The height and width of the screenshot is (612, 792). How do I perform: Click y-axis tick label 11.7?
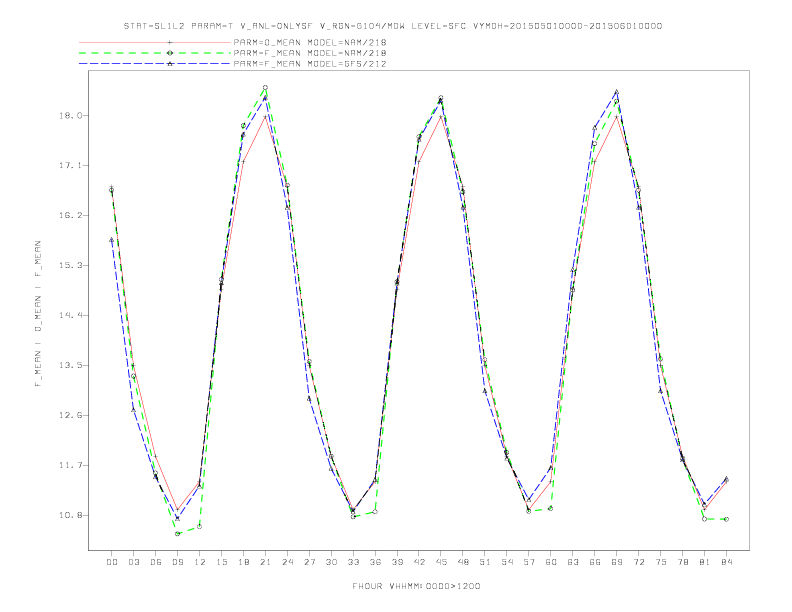click(x=70, y=466)
